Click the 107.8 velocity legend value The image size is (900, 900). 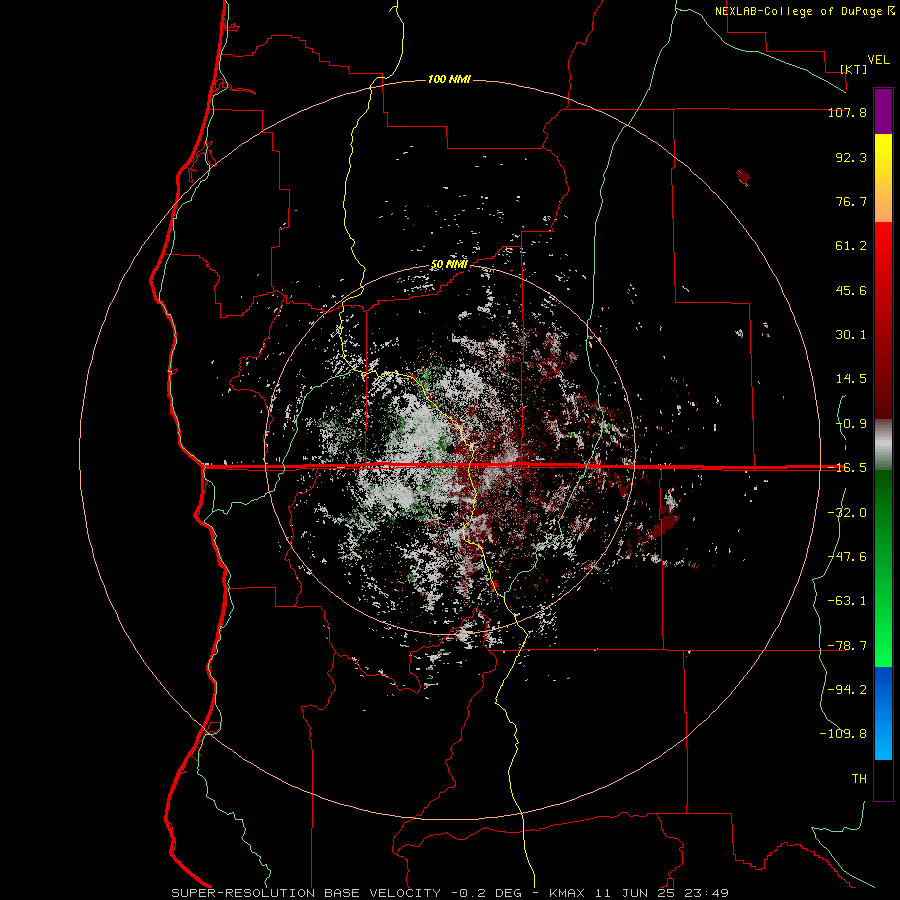pos(847,113)
